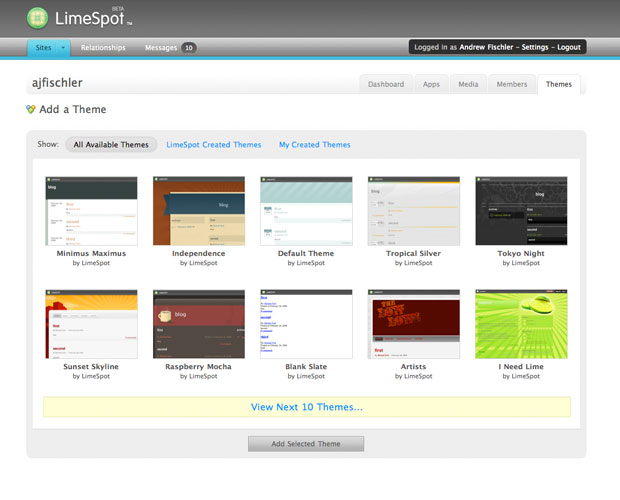
Task: Click the Minimus Maximus title text
Action: pos(91,253)
